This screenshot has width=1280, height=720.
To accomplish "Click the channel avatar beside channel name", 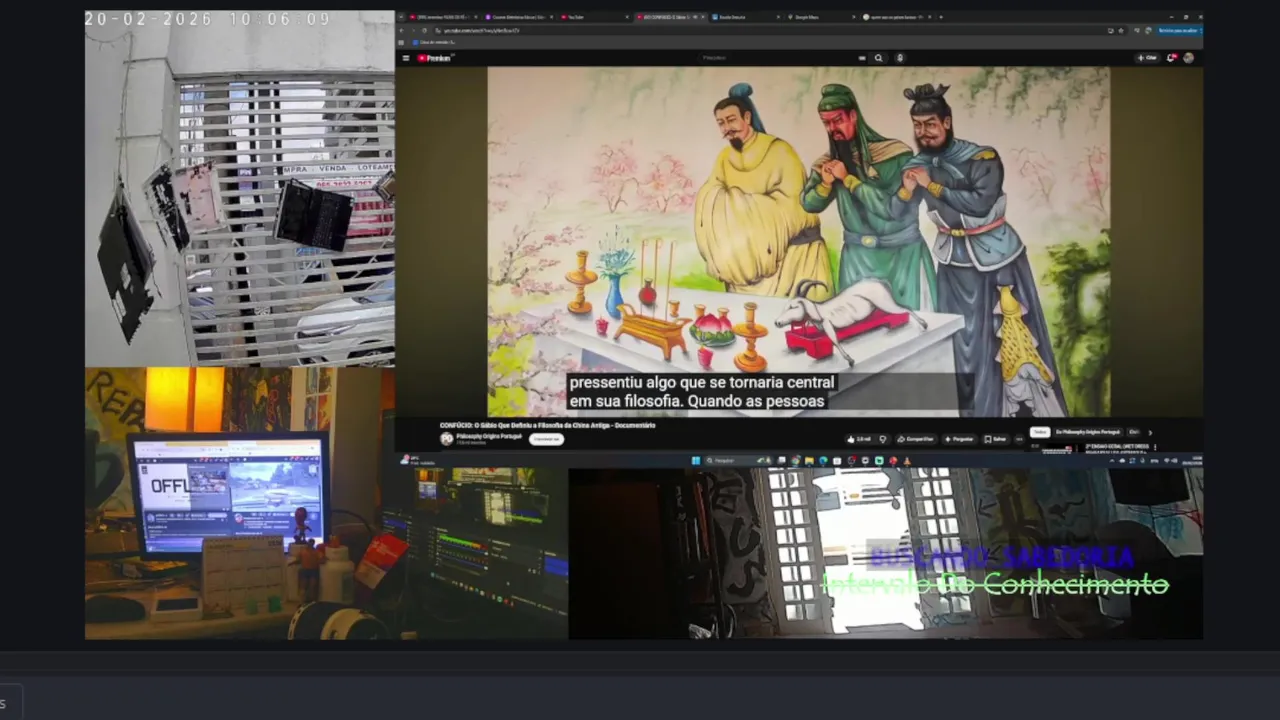I will 446,439.
